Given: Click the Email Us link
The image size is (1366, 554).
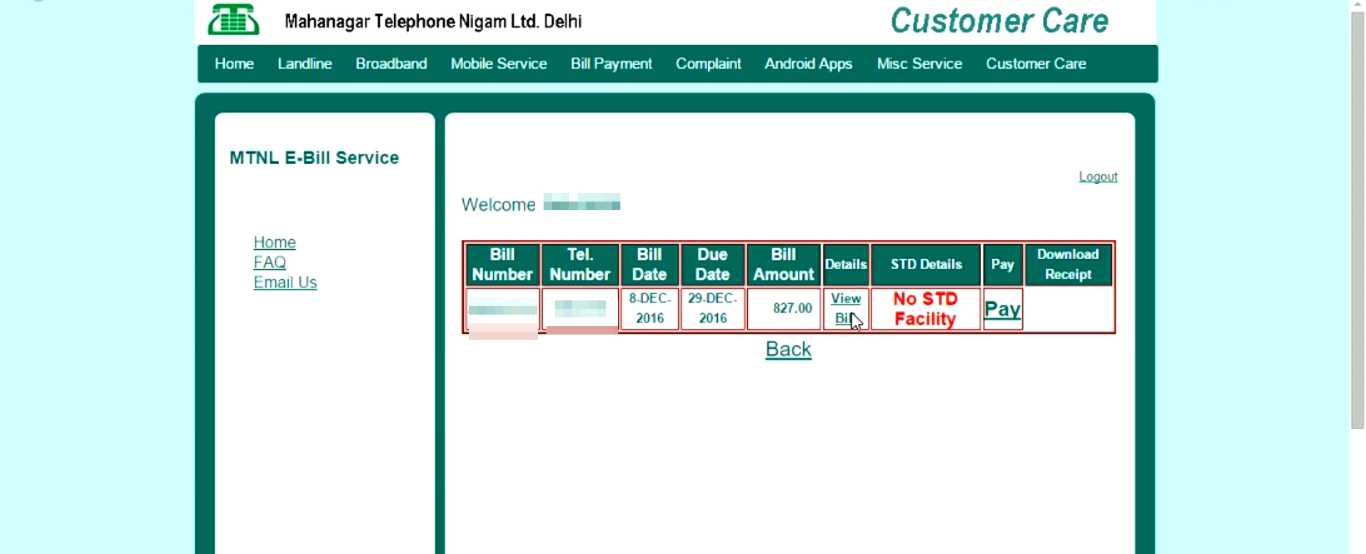Looking at the screenshot, I should coord(285,283).
